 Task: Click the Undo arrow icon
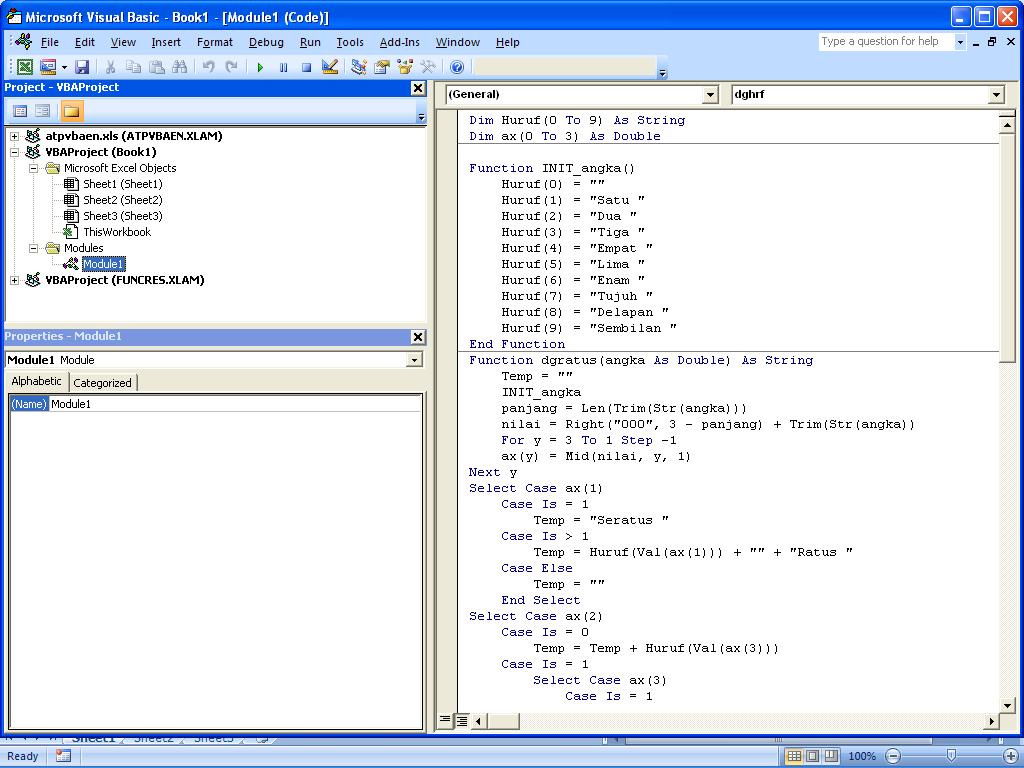(x=208, y=67)
